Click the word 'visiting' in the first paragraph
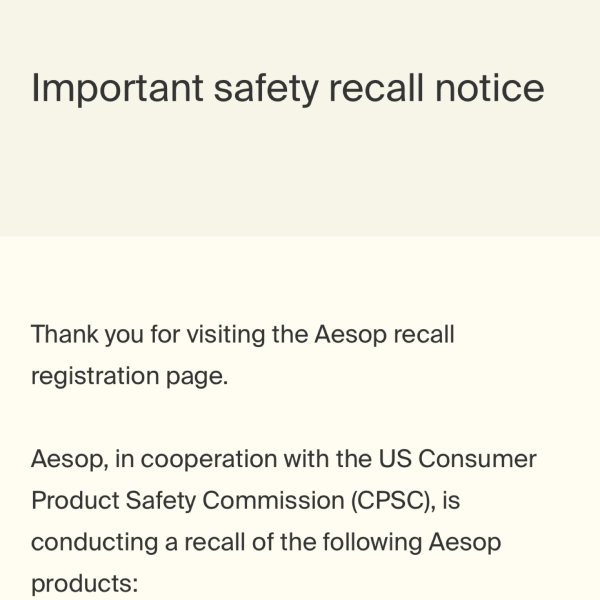This screenshot has width=600, height=600. tap(226, 335)
